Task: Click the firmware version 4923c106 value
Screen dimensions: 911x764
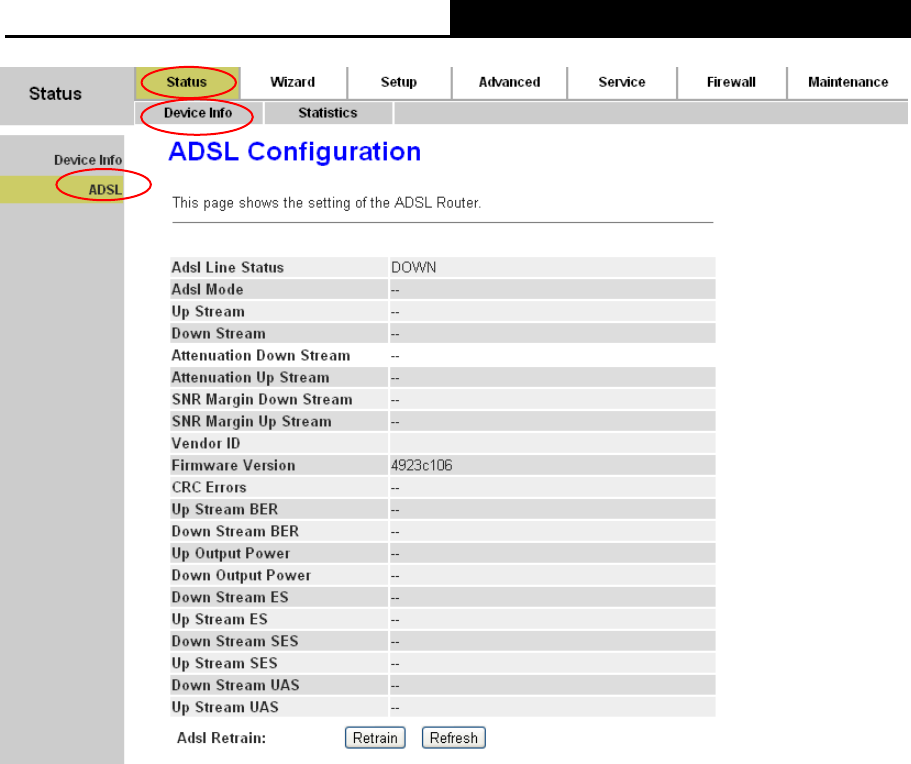Action: coord(422,465)
